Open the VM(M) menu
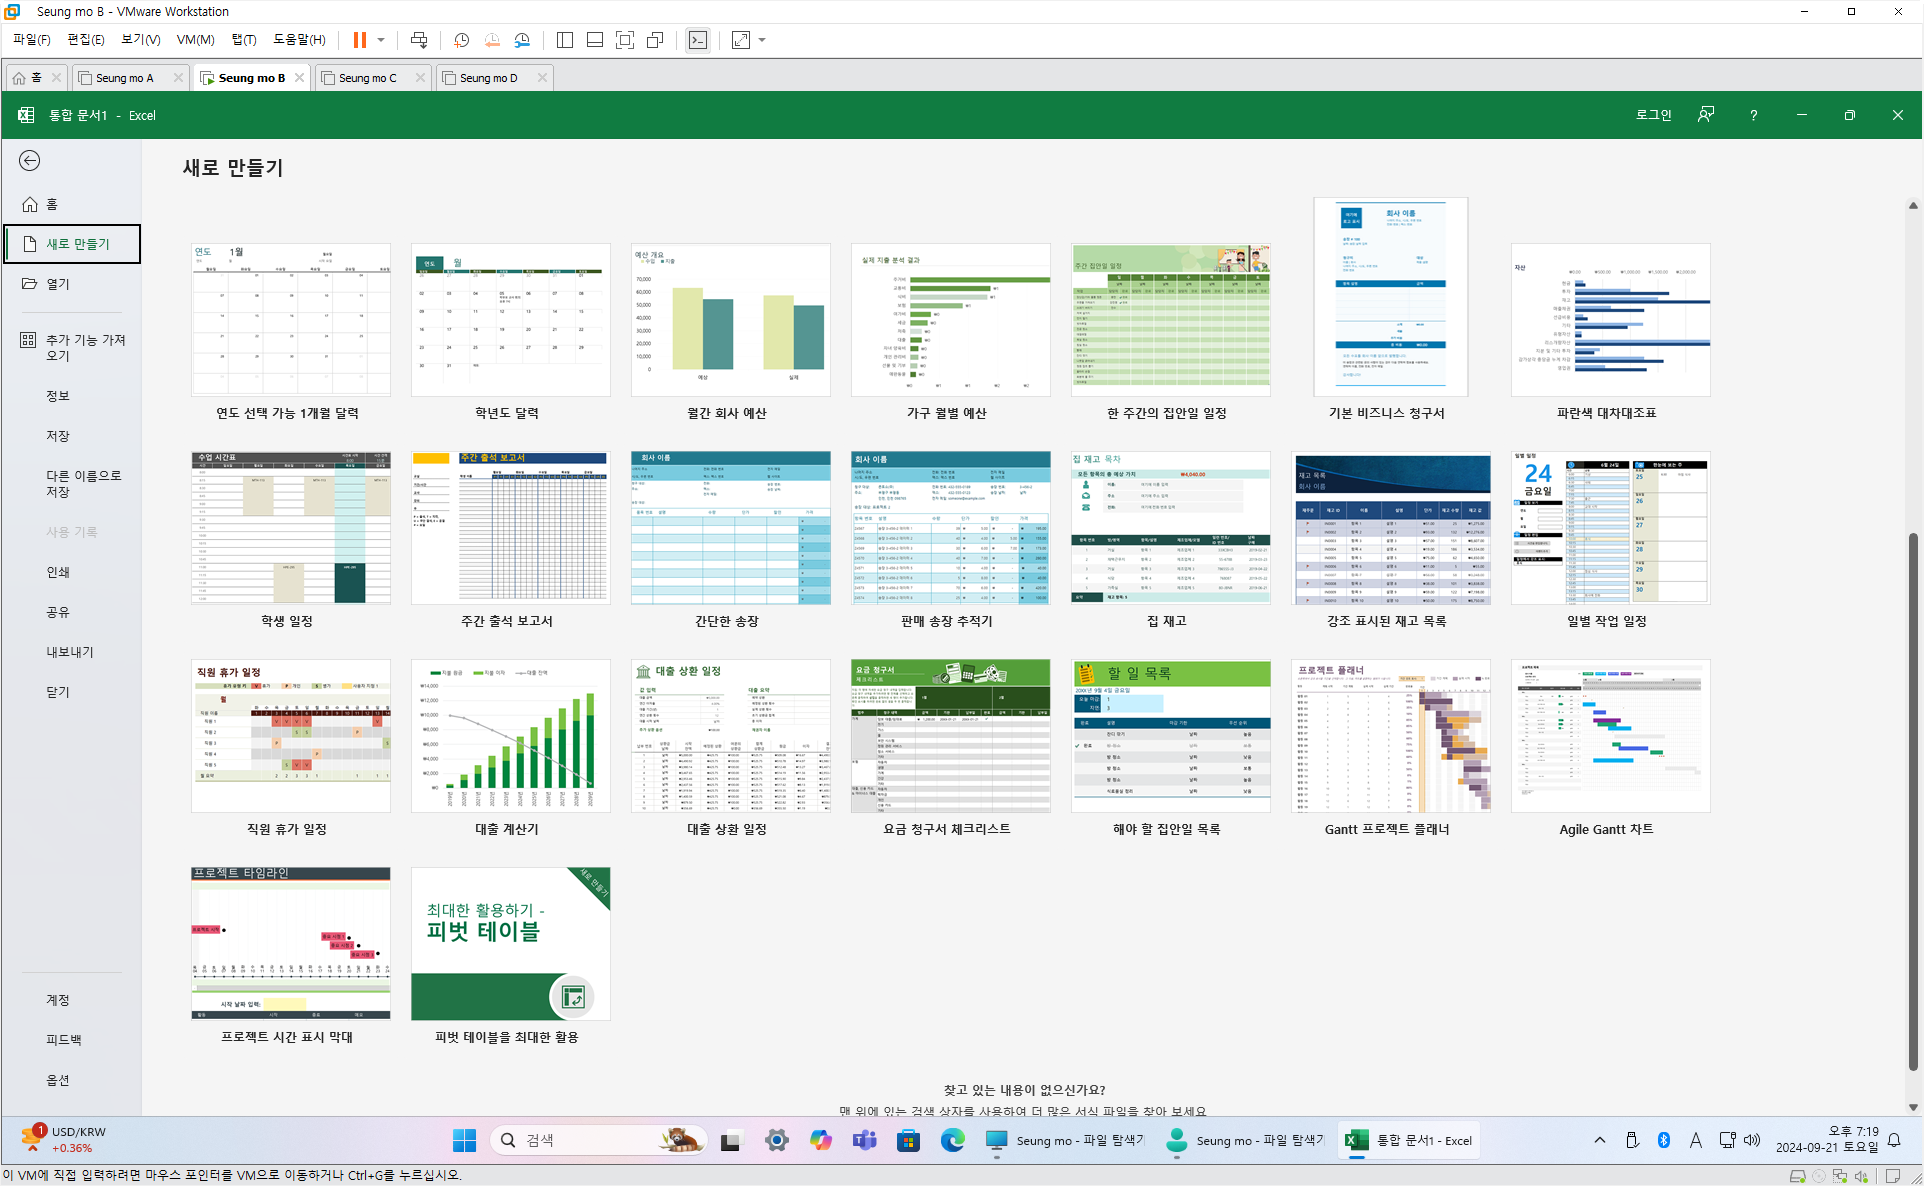 point(195,40)
